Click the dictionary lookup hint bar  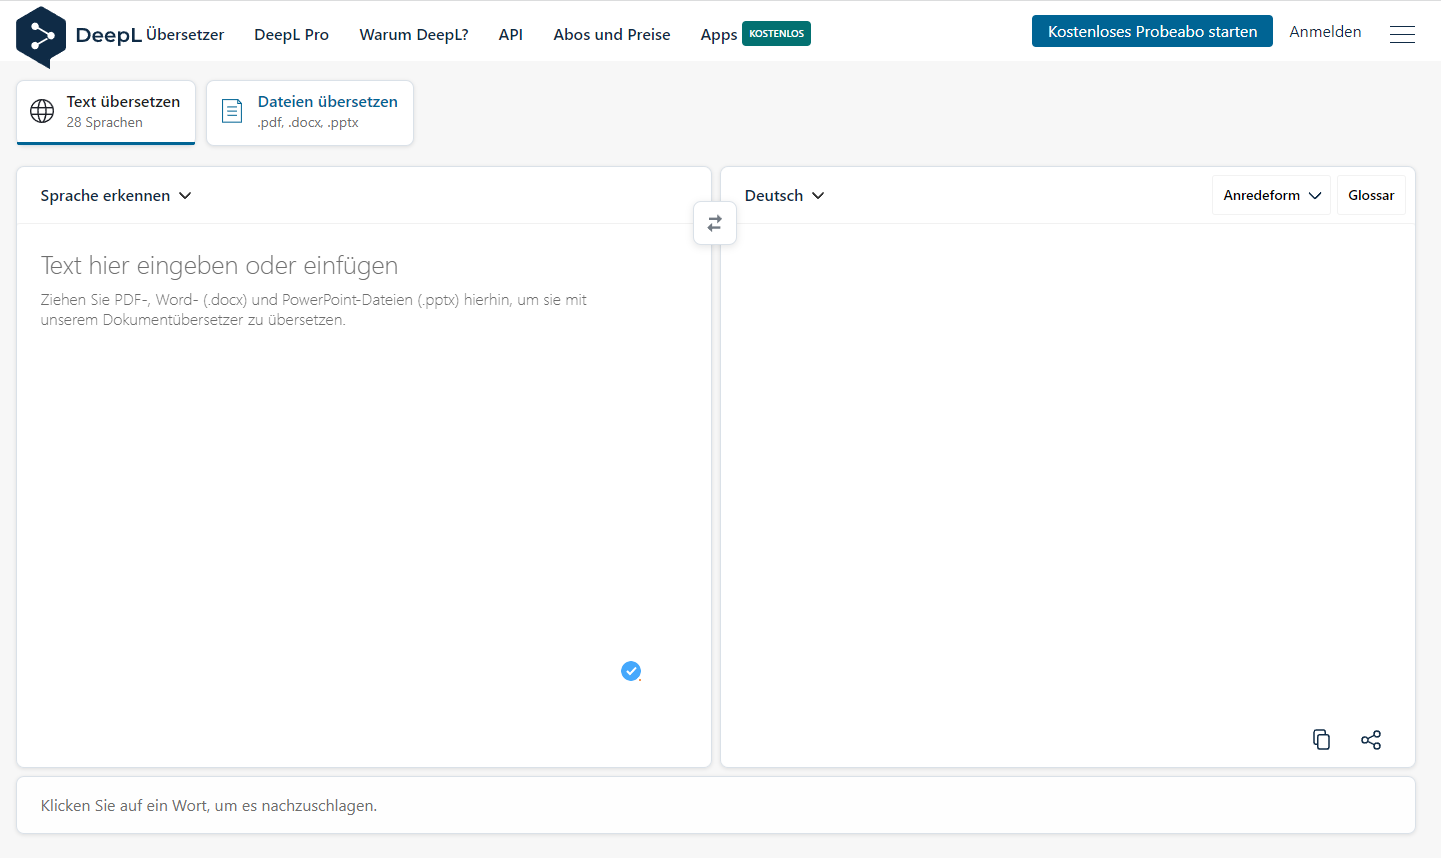(x=716, y=805)
